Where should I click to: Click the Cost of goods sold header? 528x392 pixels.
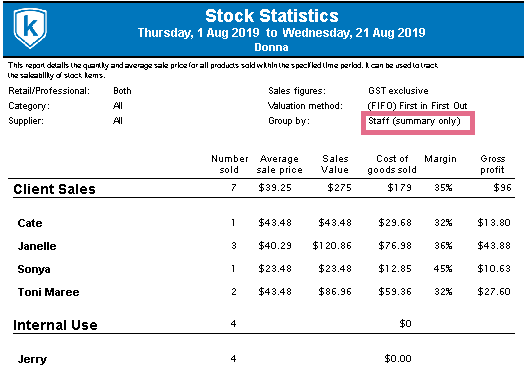point(392,164)
